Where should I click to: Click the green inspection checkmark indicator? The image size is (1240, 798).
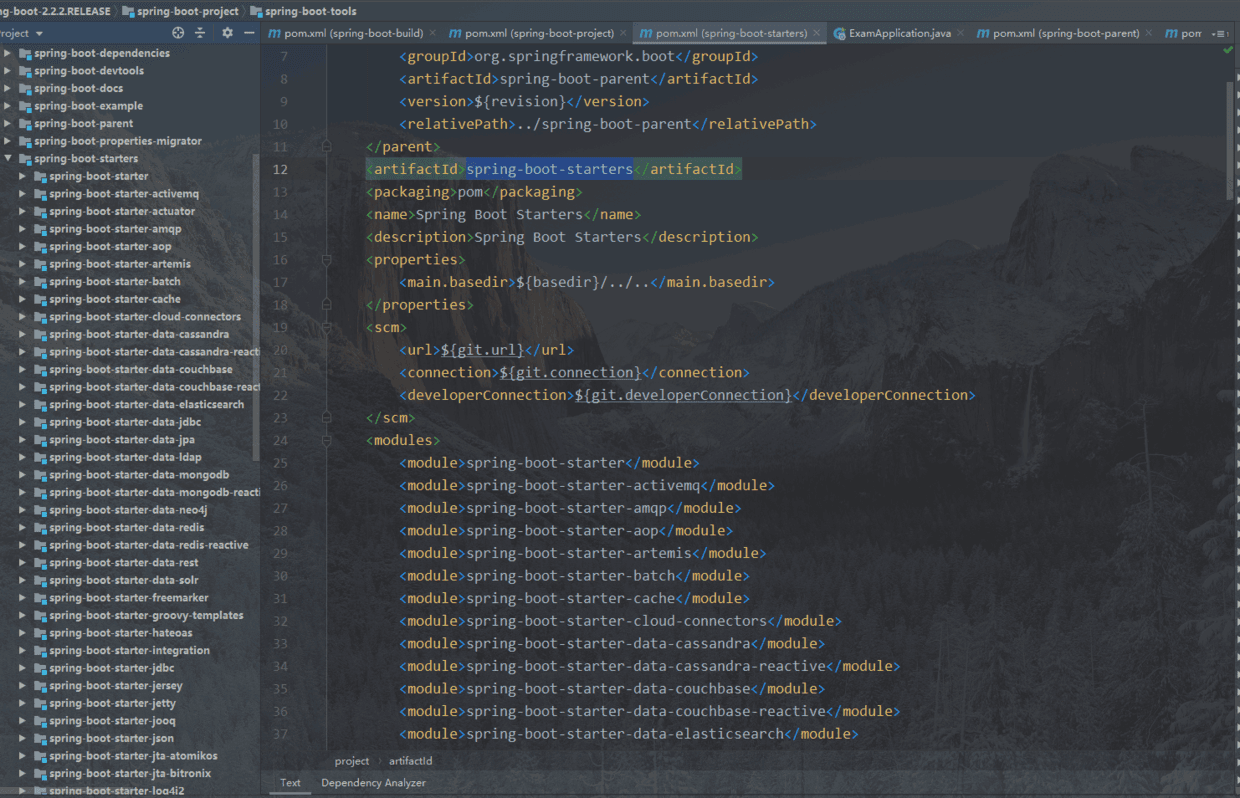1228,51
